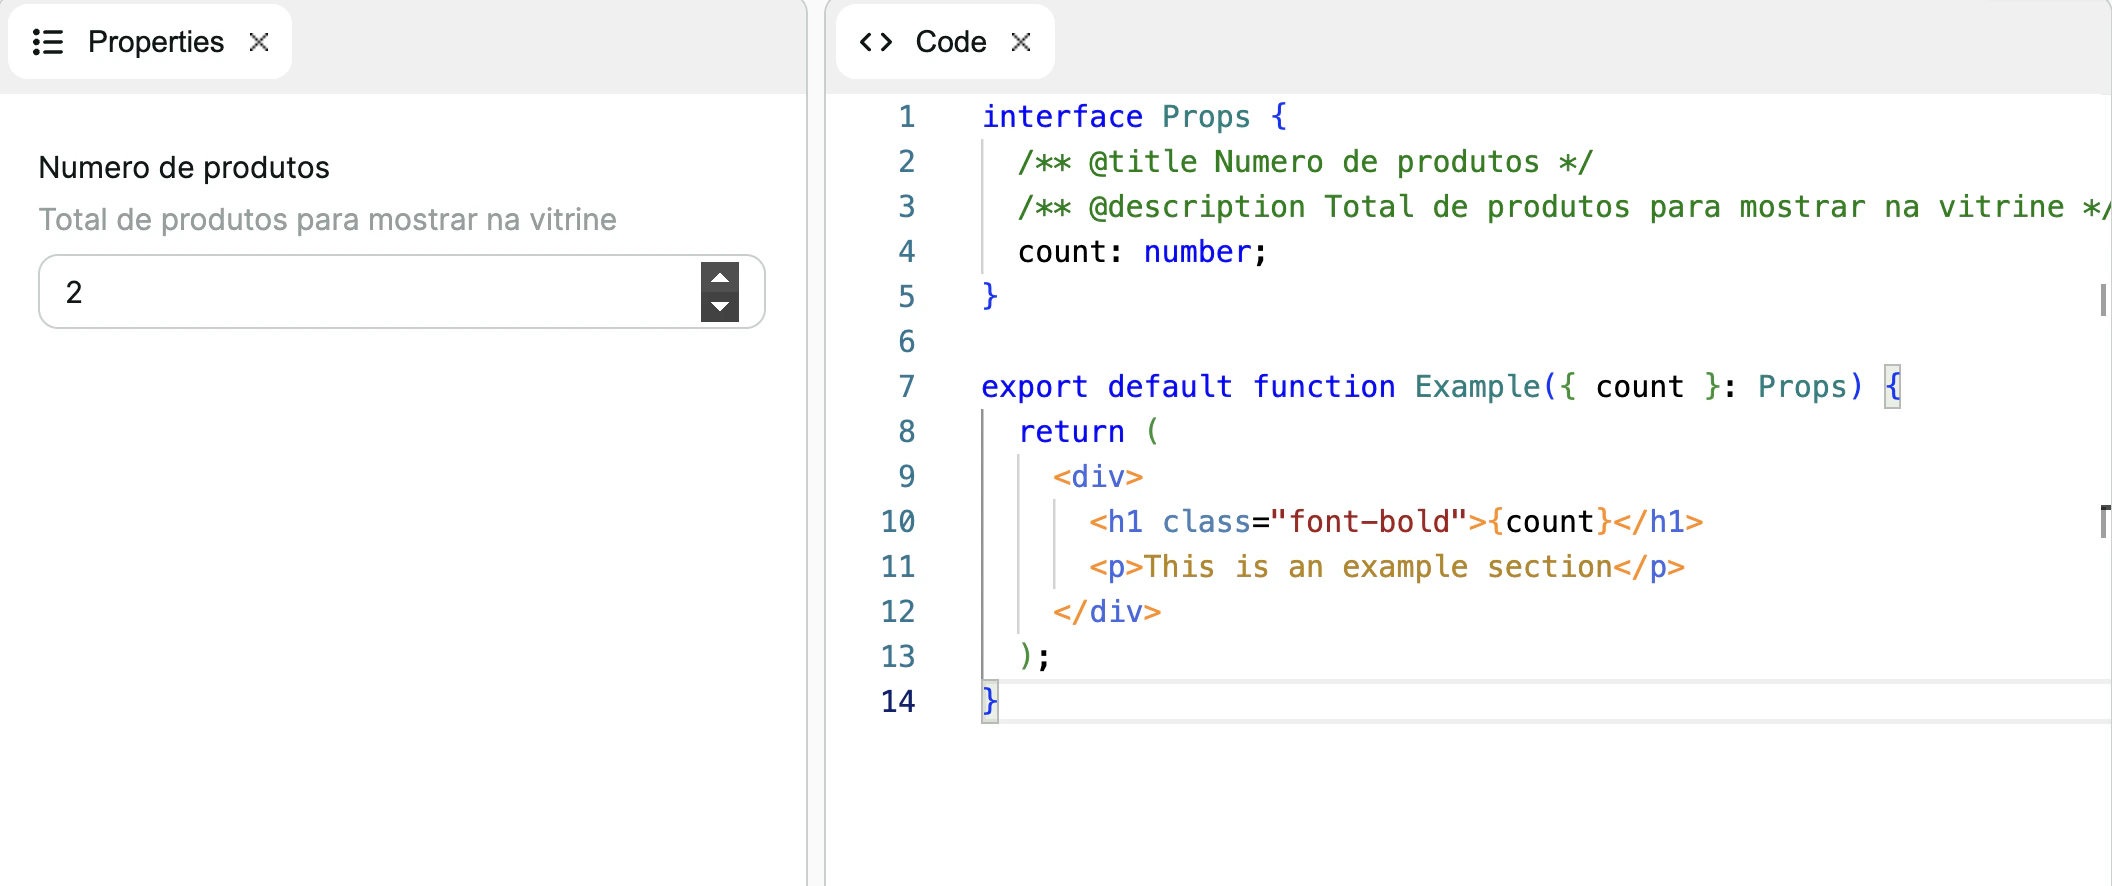2112x886 pixels.
Task: Click 'count: number;' in the code
Action: (x=1143, y=251)
